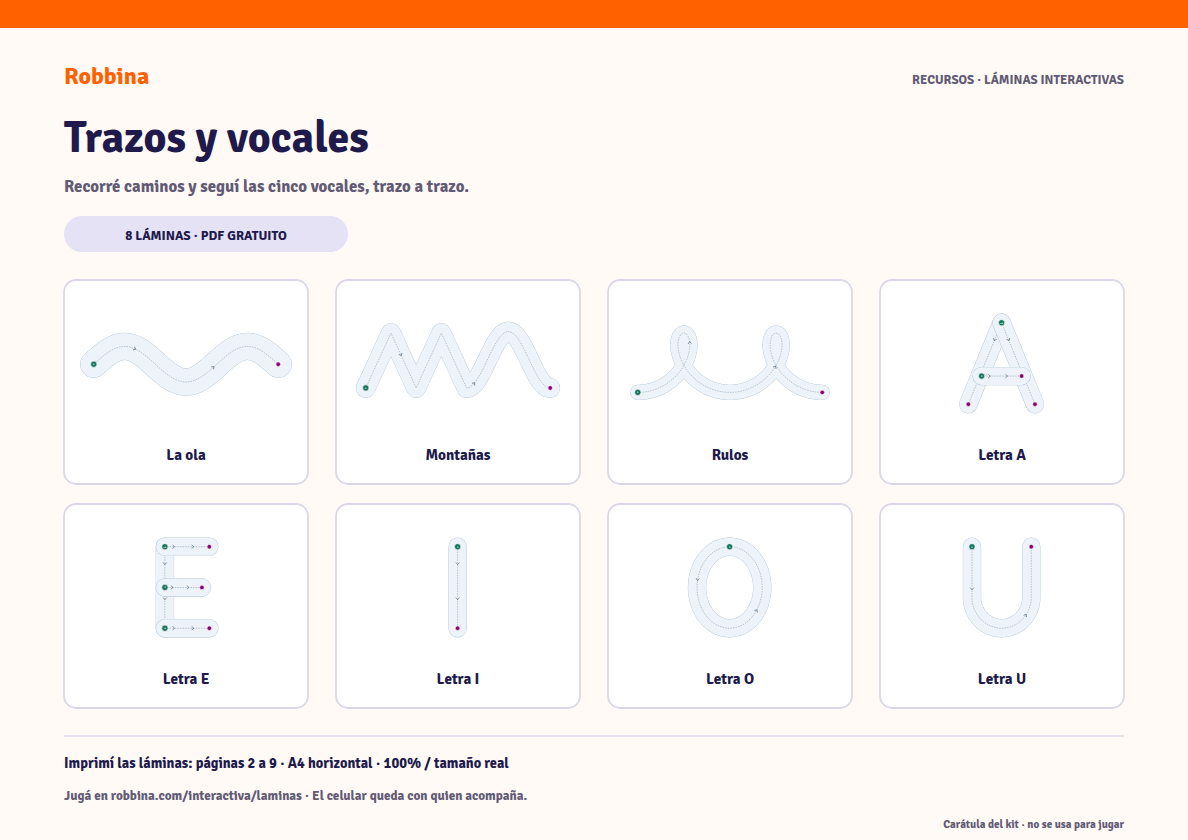Viewport: 1188px width, 840px height.
Task: Open the Letra A tracing card
Action: [1002, 382]
